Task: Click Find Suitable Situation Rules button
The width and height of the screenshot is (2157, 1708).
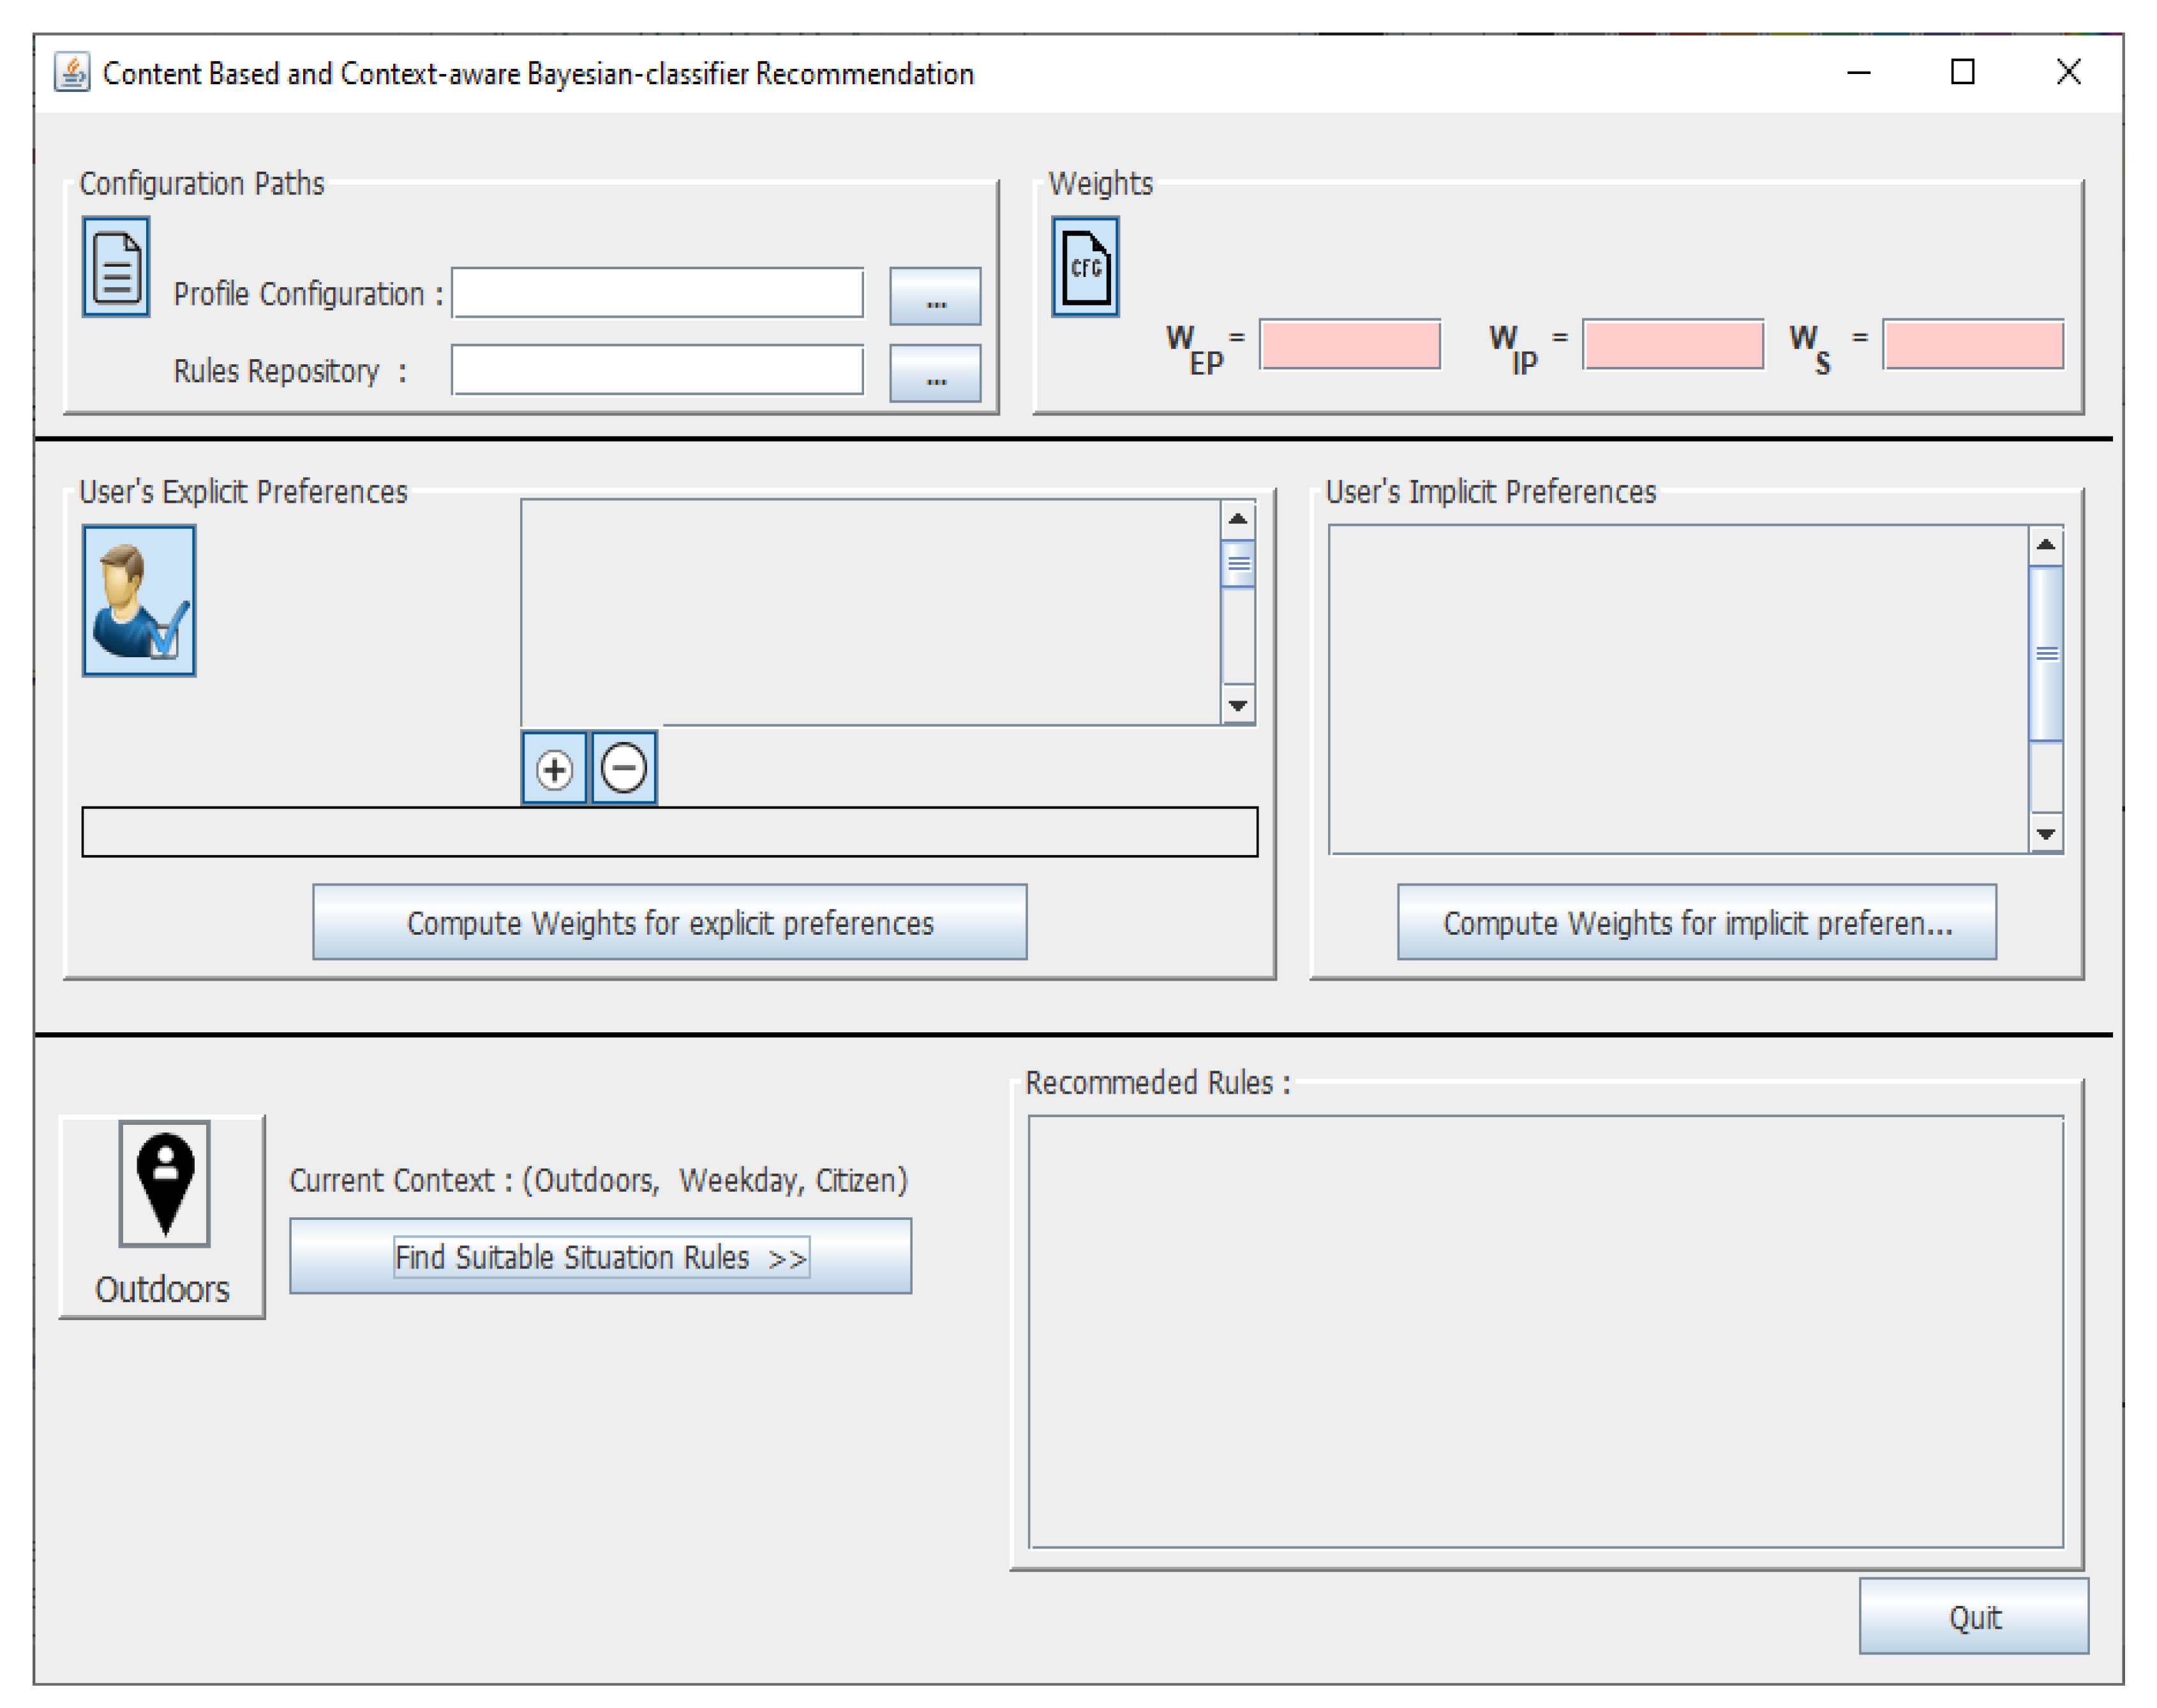Action: click(600, 1256)
